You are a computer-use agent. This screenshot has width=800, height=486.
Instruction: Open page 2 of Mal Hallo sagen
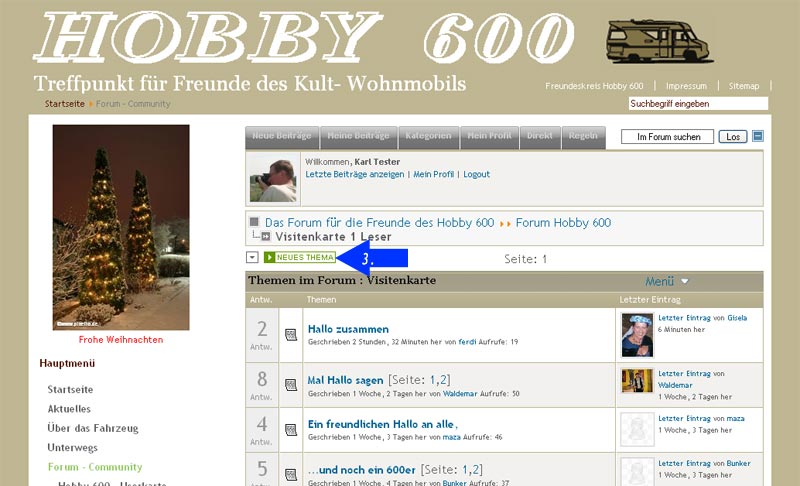pyautogui.click(x=443, y=380)
